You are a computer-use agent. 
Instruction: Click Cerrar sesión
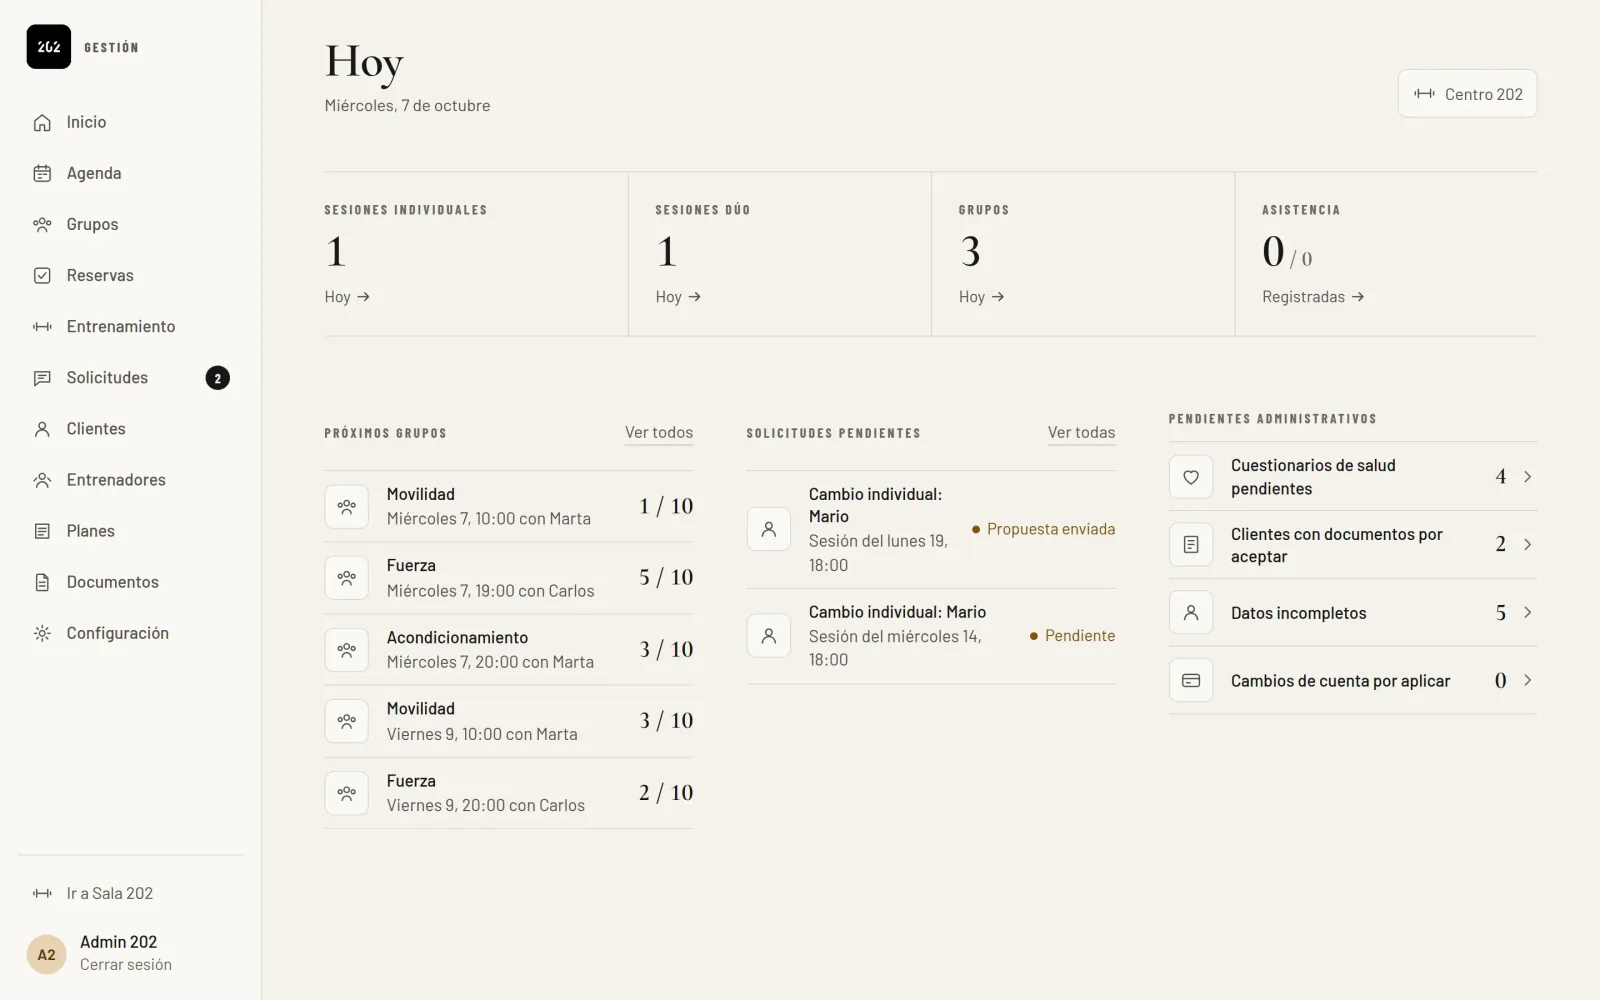126,965
